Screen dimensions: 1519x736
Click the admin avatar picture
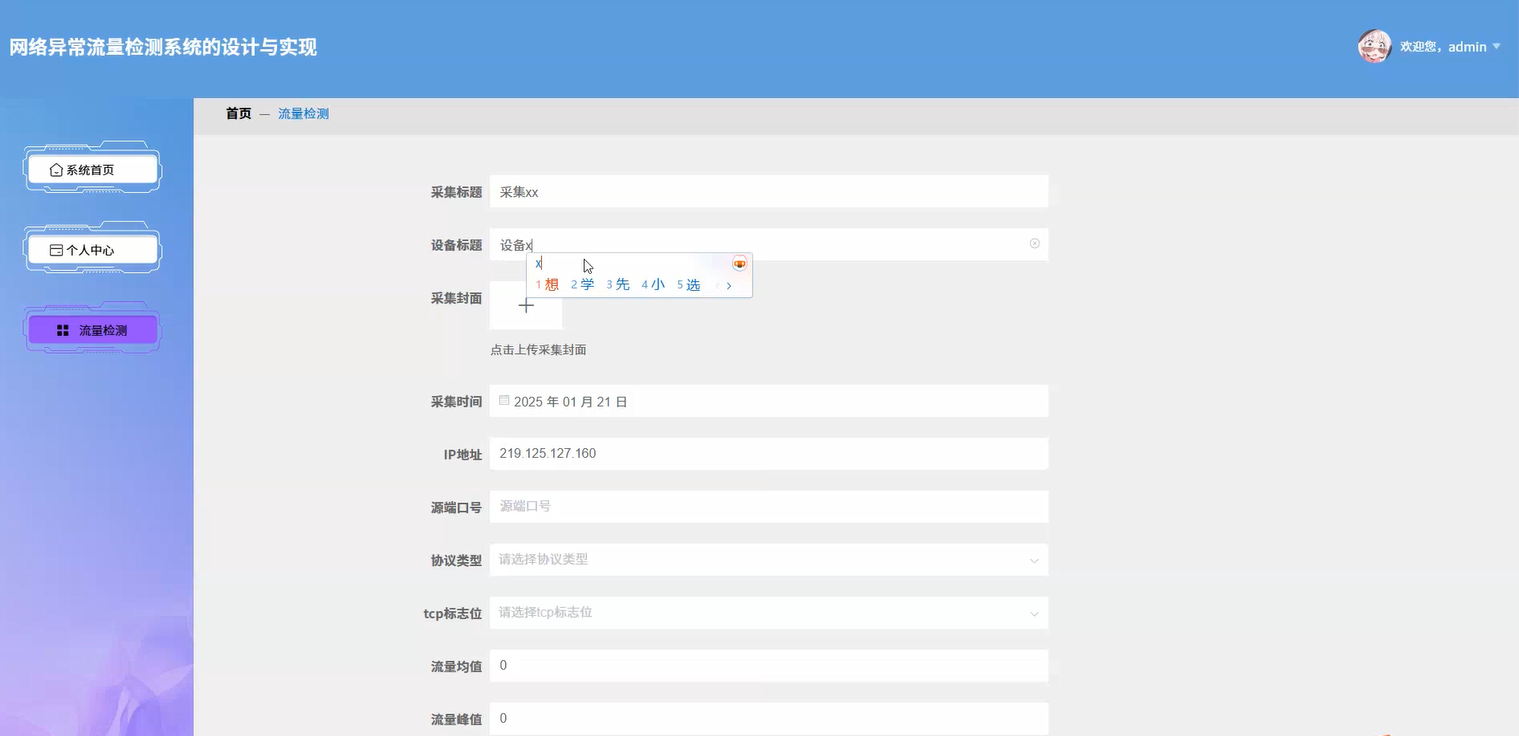1374,46
